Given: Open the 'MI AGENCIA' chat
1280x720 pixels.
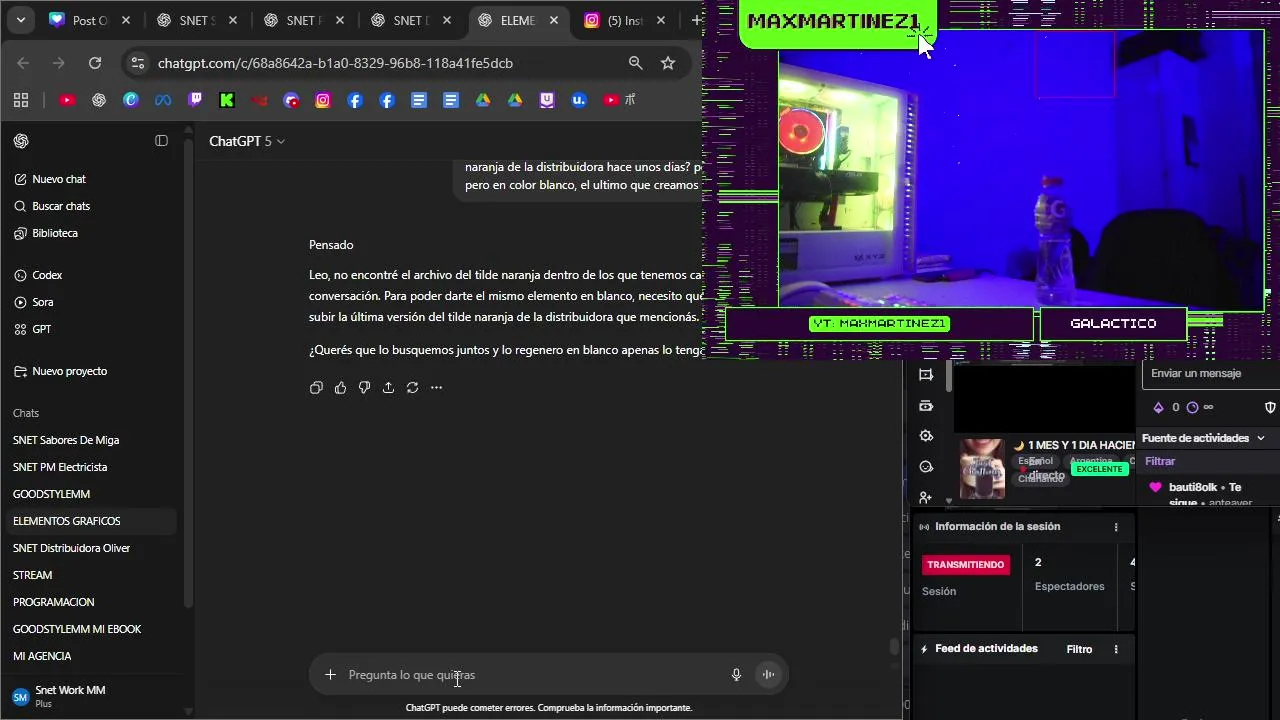Looking at the screenshot, I should pyautogui.click(x=42, y=656).
